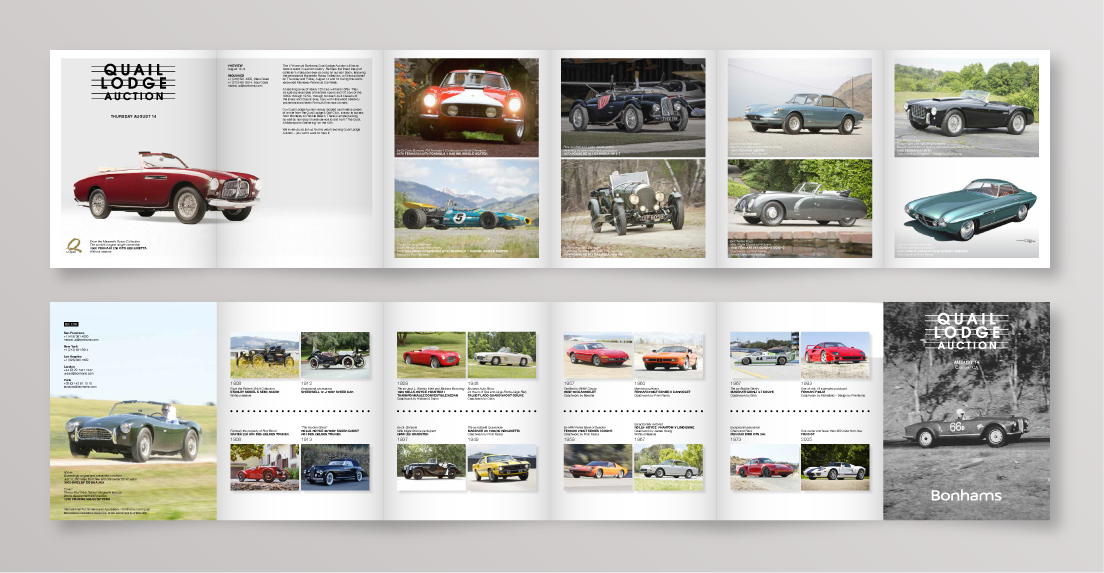This screenshot has height=573, width=1104.
Task: Click the "THURSDAY AUGUST 14" date text
Action: [x=133, y=116]
